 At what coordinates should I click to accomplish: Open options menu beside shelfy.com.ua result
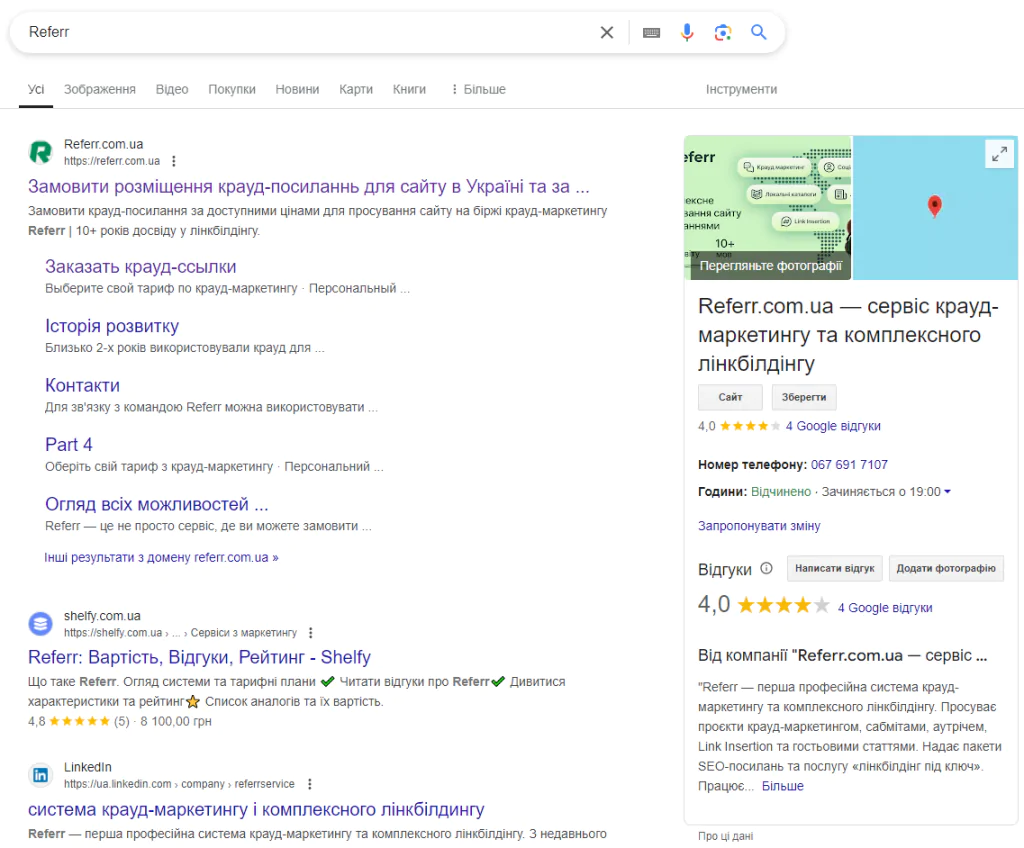311,633
